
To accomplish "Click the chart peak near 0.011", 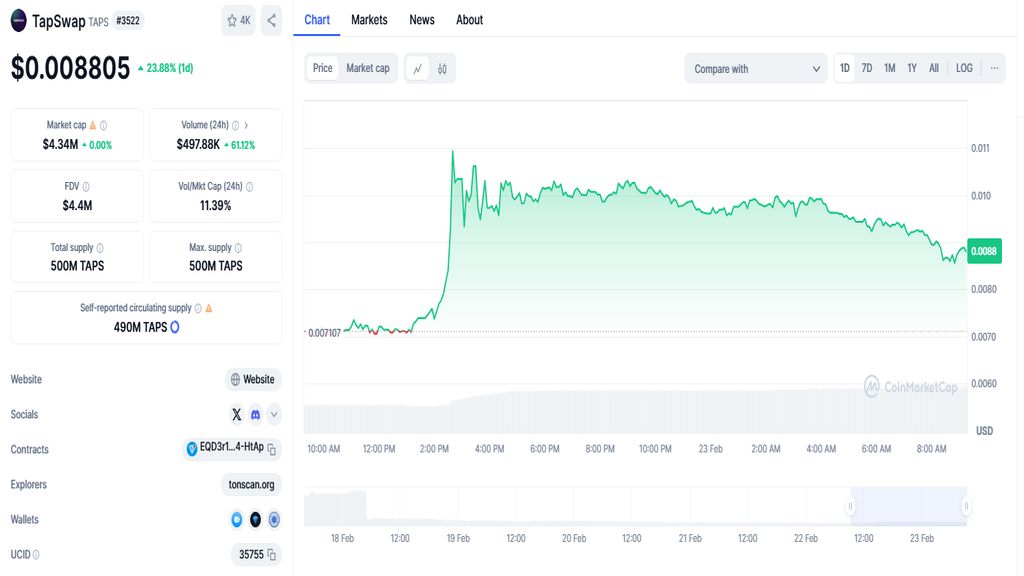I will [x=453, y=152].
